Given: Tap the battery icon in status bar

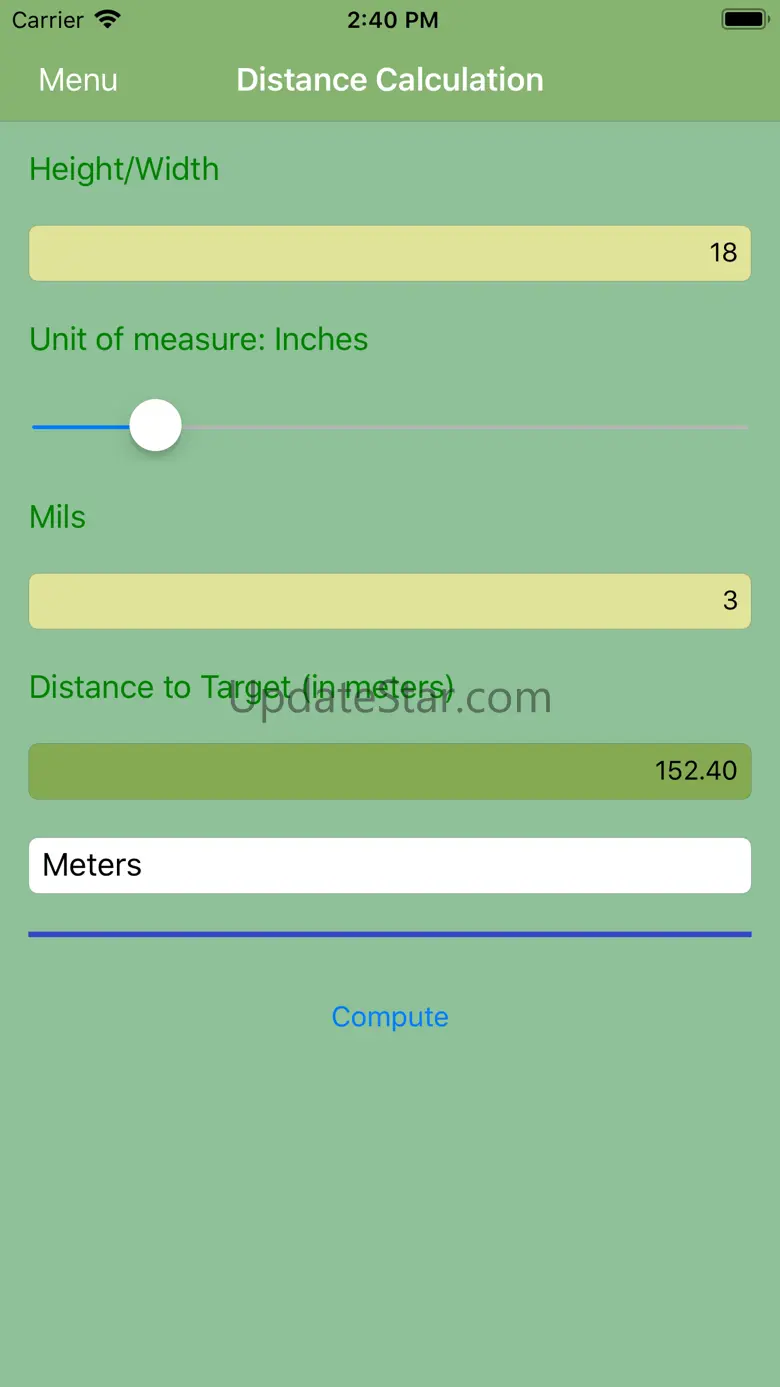Looking at the screenshot, I should (x=744, y=20).
